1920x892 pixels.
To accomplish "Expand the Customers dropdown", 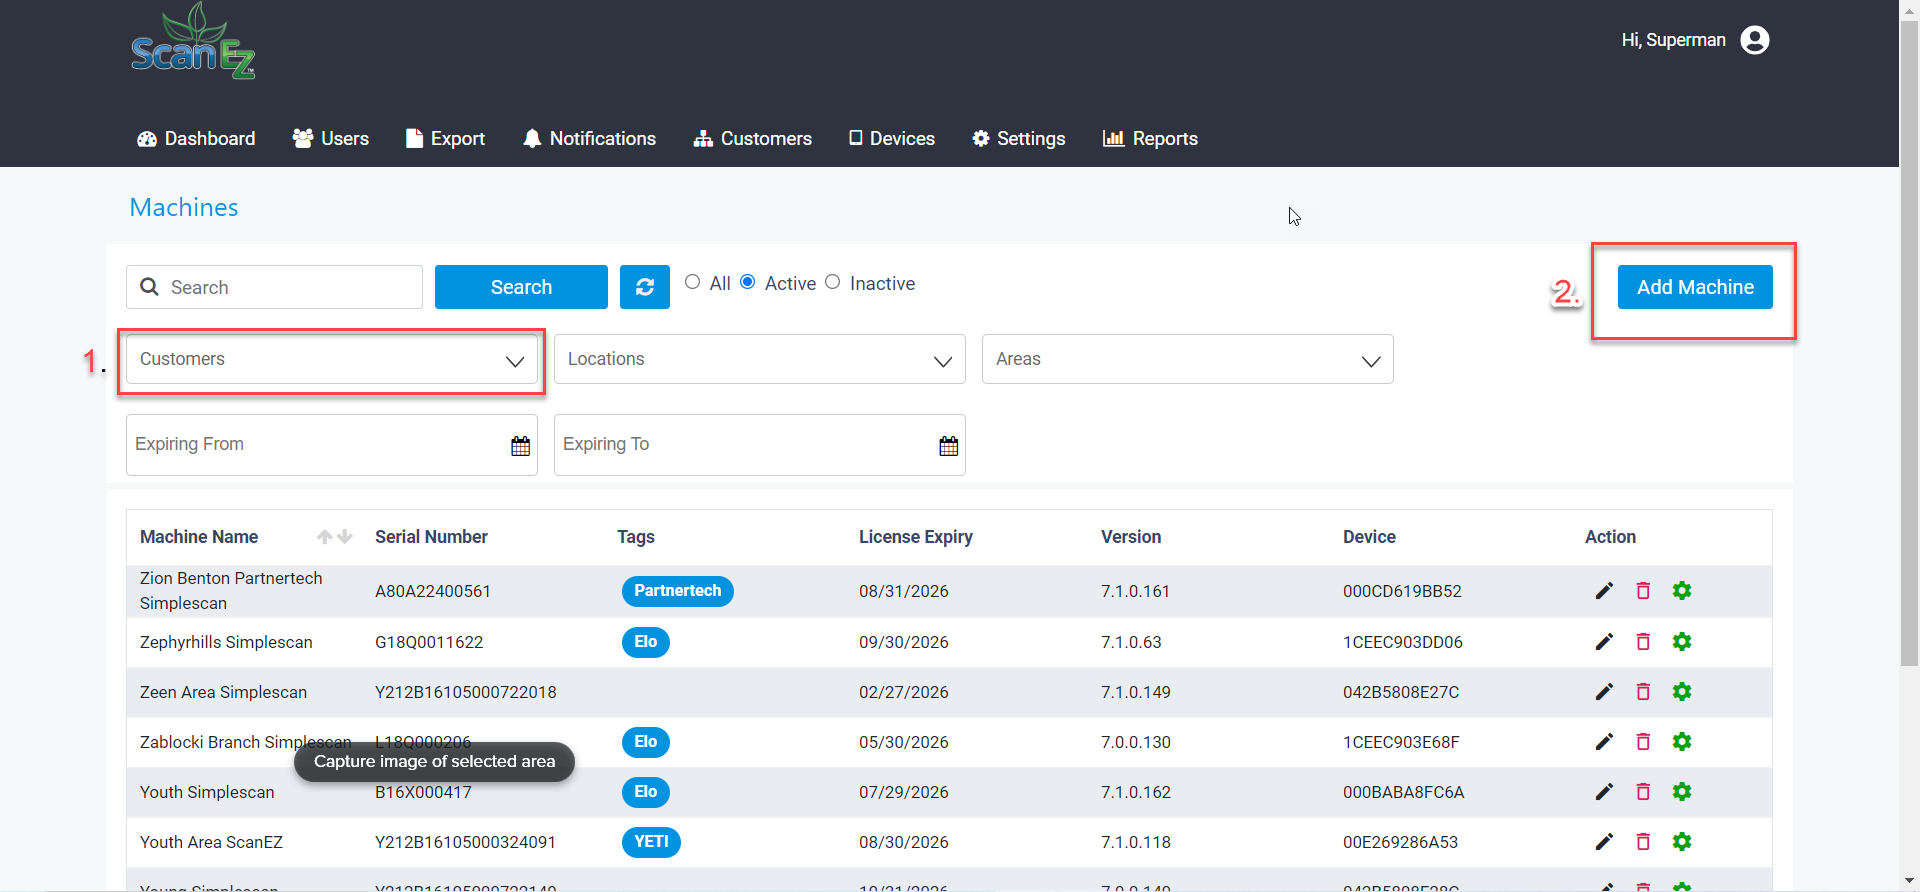I will [332, 359].
